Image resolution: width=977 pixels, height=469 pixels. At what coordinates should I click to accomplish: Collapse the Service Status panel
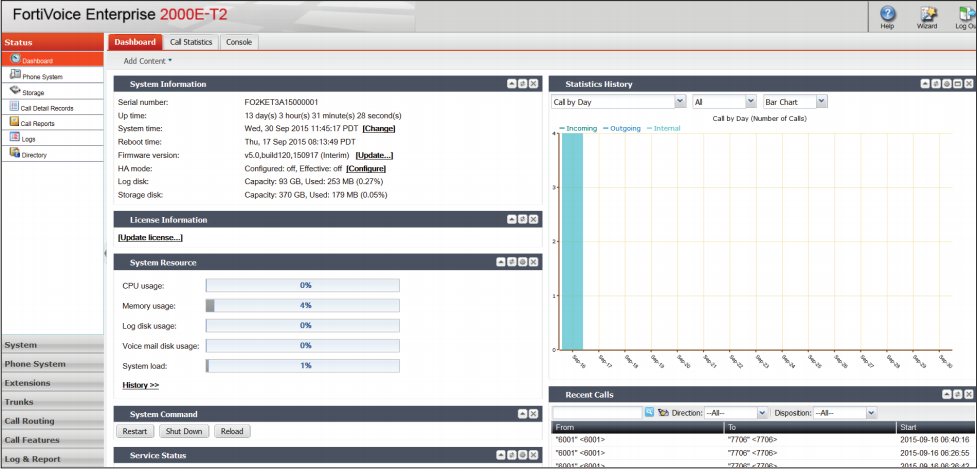click(x=500, y=455)
